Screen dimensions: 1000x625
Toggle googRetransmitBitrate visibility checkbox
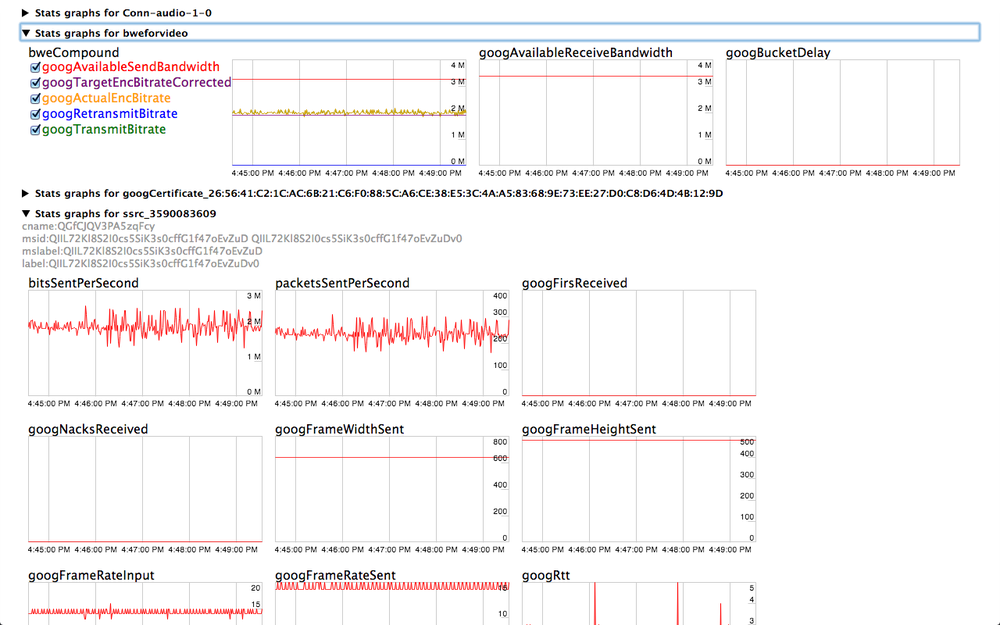[x=35, y=113]
